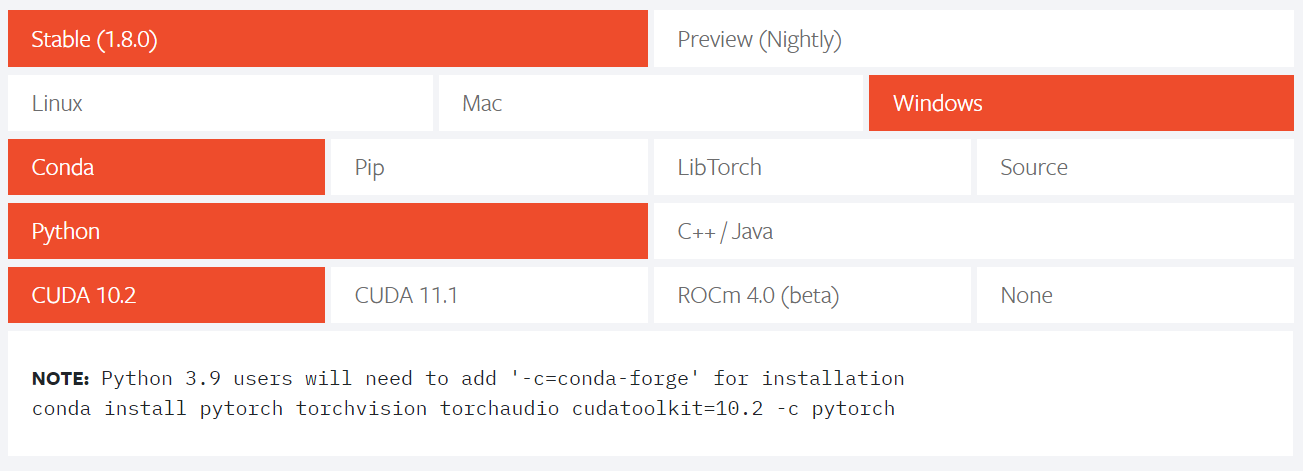Select the Source package option
Screen dimensions: 1303x471
click(1135, 167)
